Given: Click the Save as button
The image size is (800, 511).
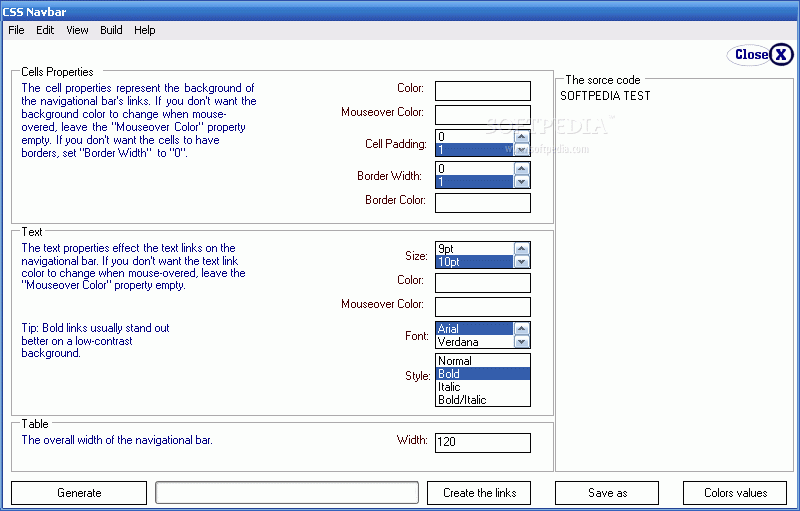Looking at the screenshot, I should tap(607, 493).
